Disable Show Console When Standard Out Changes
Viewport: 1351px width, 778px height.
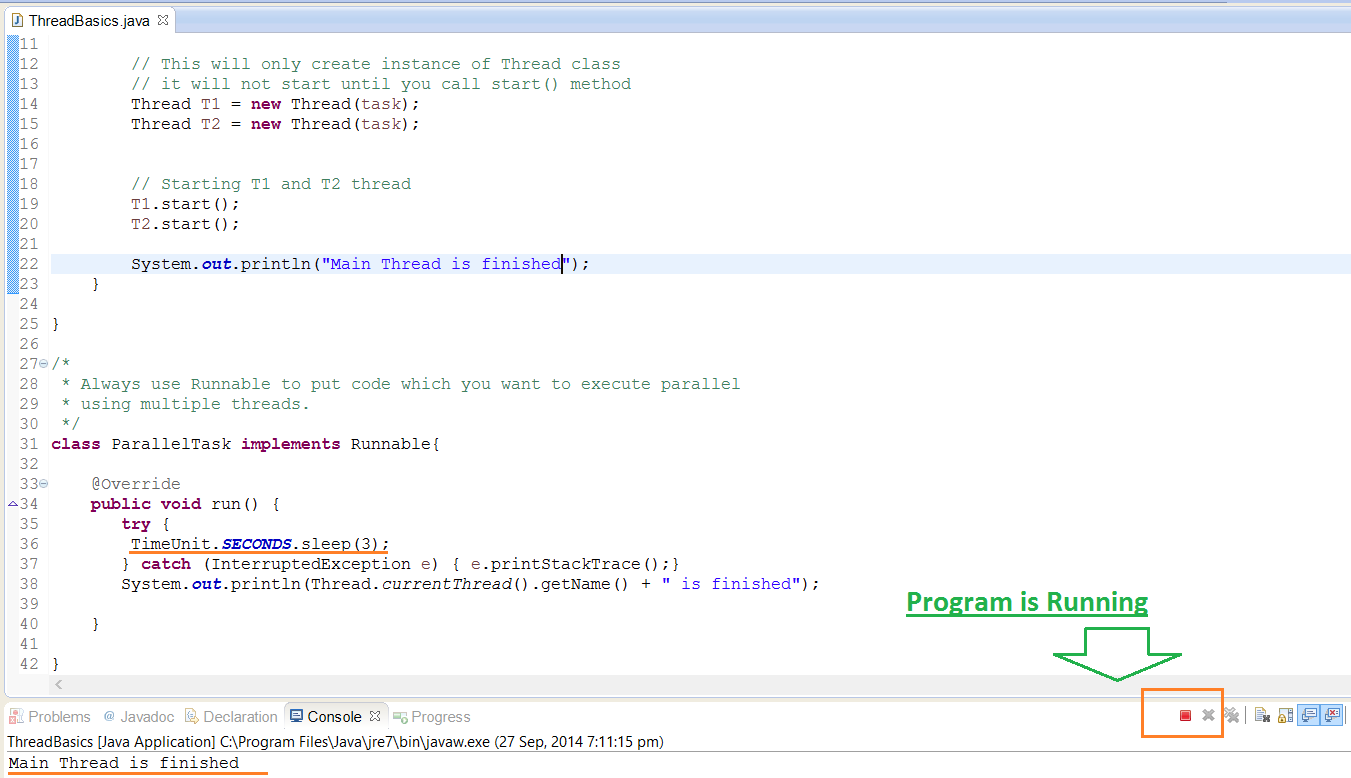click(1309, 715)
